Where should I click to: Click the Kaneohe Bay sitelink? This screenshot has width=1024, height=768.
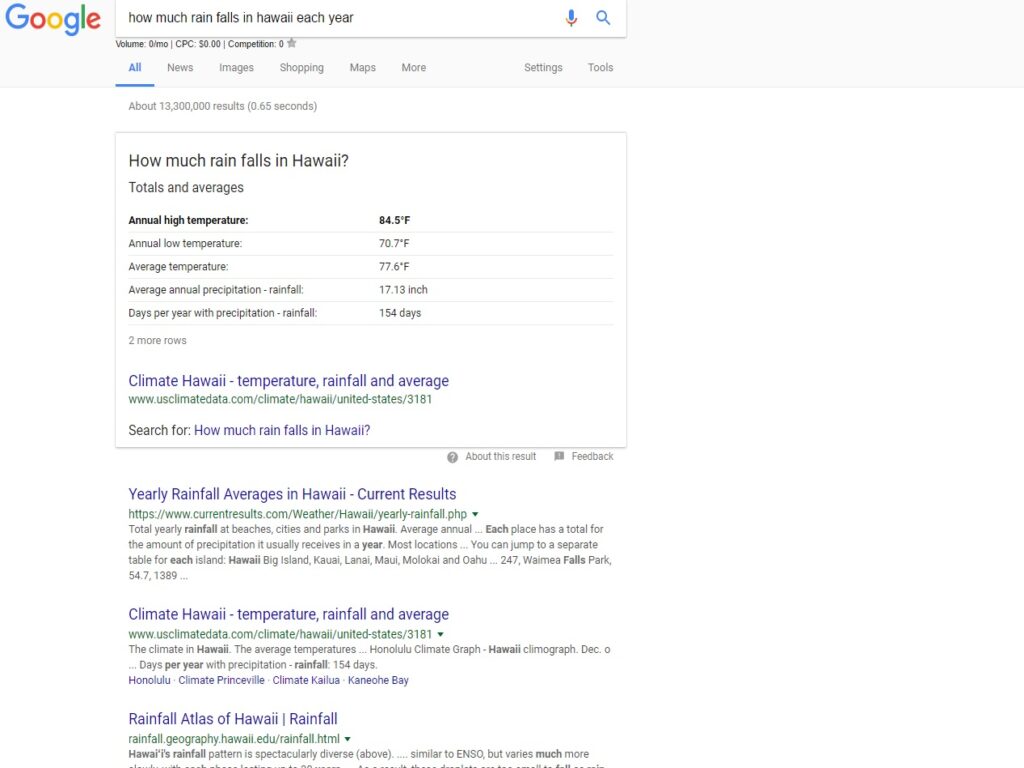[378, 680]
